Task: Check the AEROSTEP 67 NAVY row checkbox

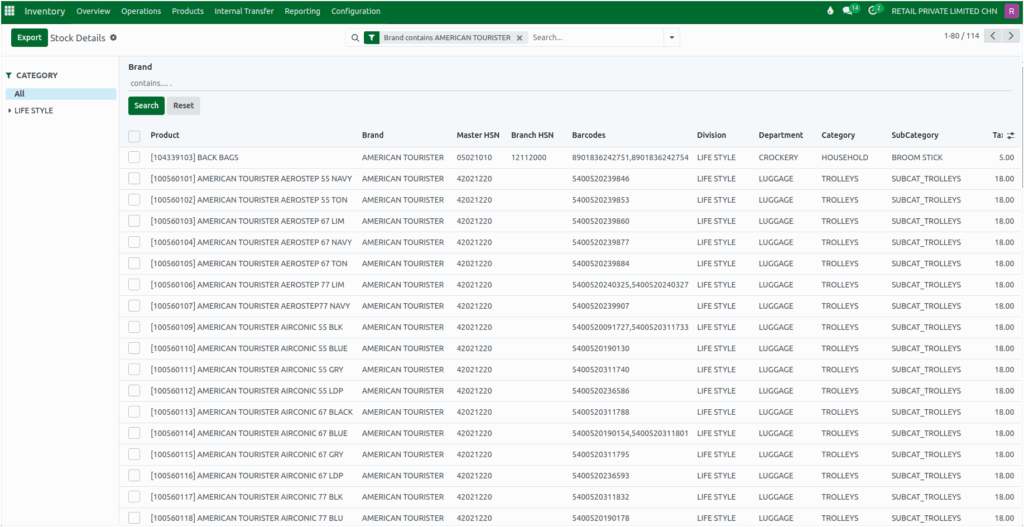Action: [134, 242]
